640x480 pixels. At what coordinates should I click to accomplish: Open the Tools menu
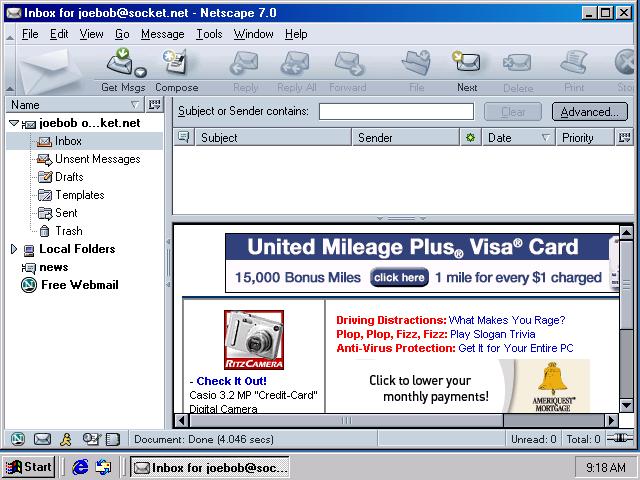(x=209, y=34)
